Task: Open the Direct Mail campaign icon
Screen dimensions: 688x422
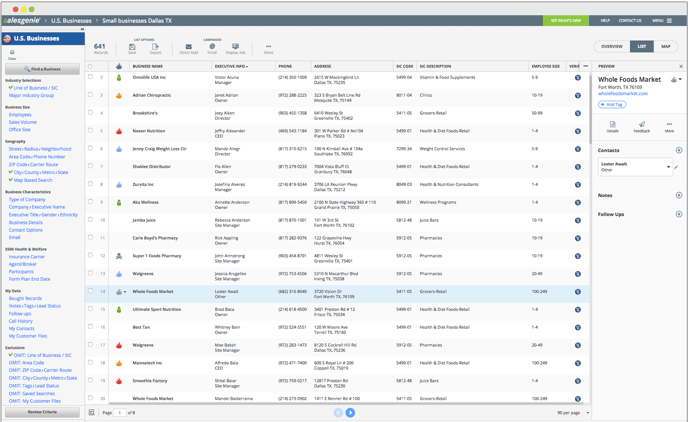Action: 189,47
